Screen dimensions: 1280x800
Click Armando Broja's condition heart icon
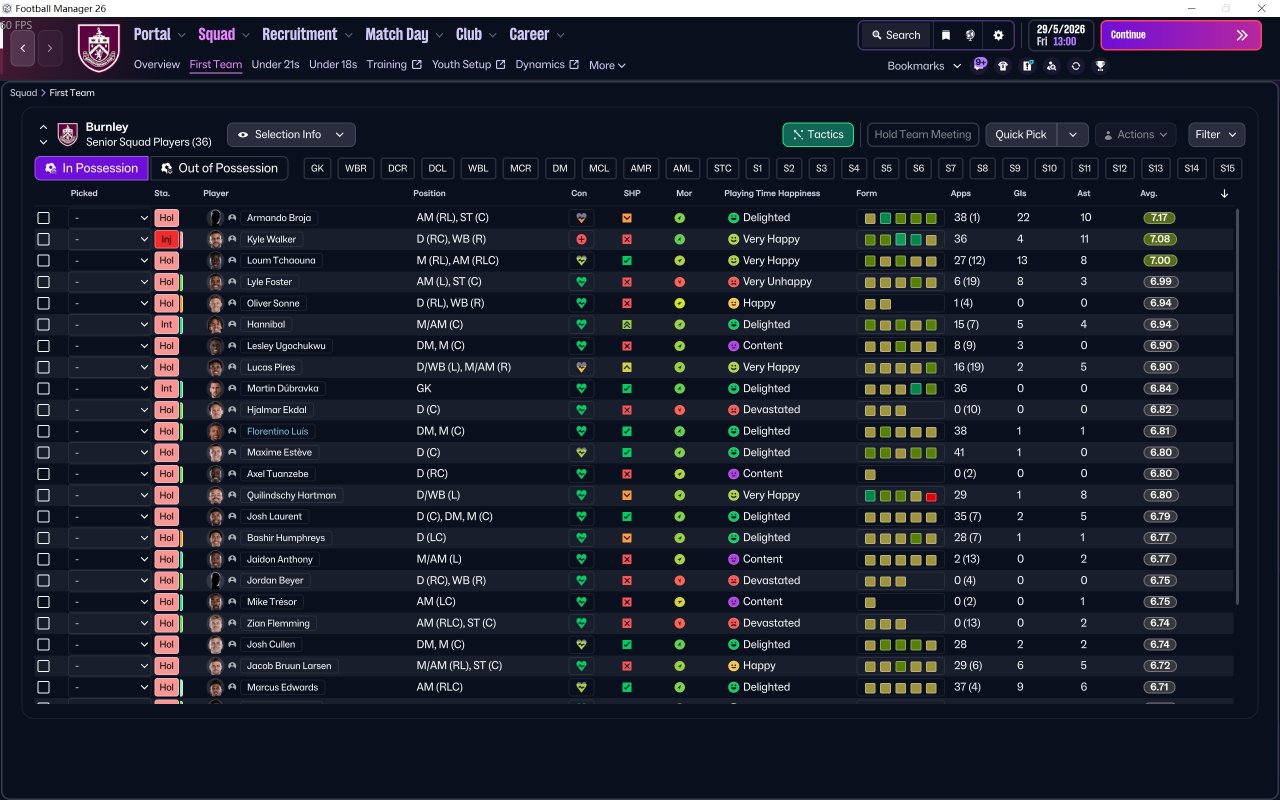(580, 218)
